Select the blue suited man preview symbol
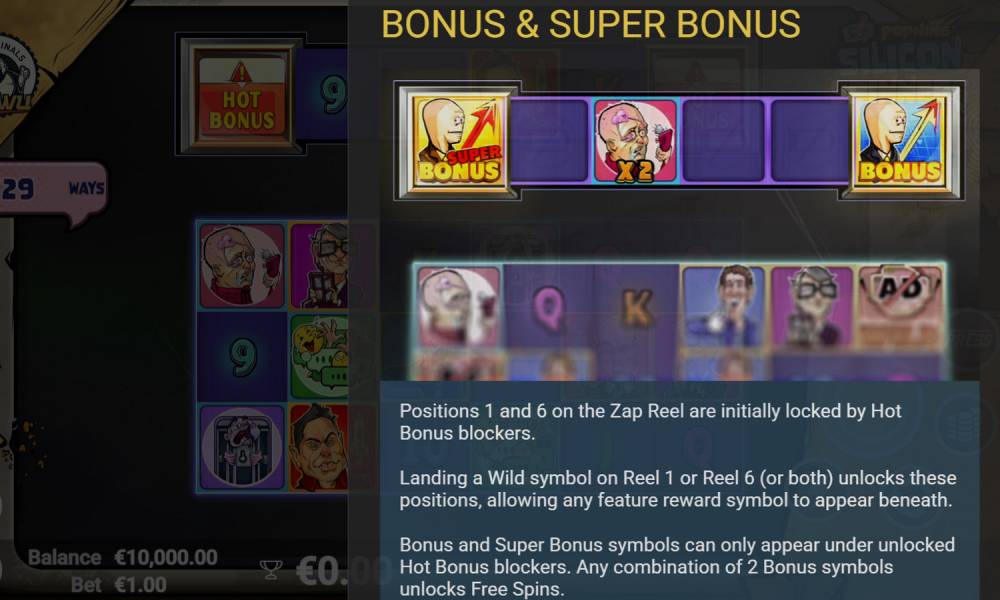The width and height of the screenshot is (1000, 600). [724, 307]
